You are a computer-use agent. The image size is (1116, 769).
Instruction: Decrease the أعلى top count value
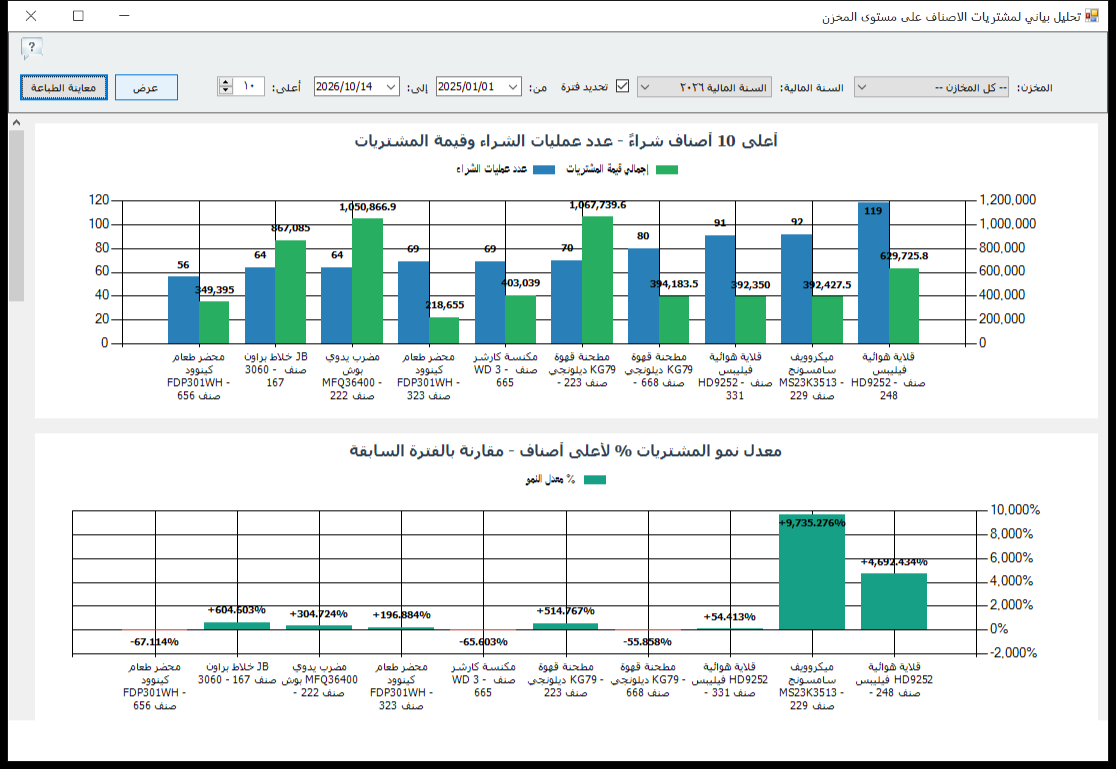point(226,91)
